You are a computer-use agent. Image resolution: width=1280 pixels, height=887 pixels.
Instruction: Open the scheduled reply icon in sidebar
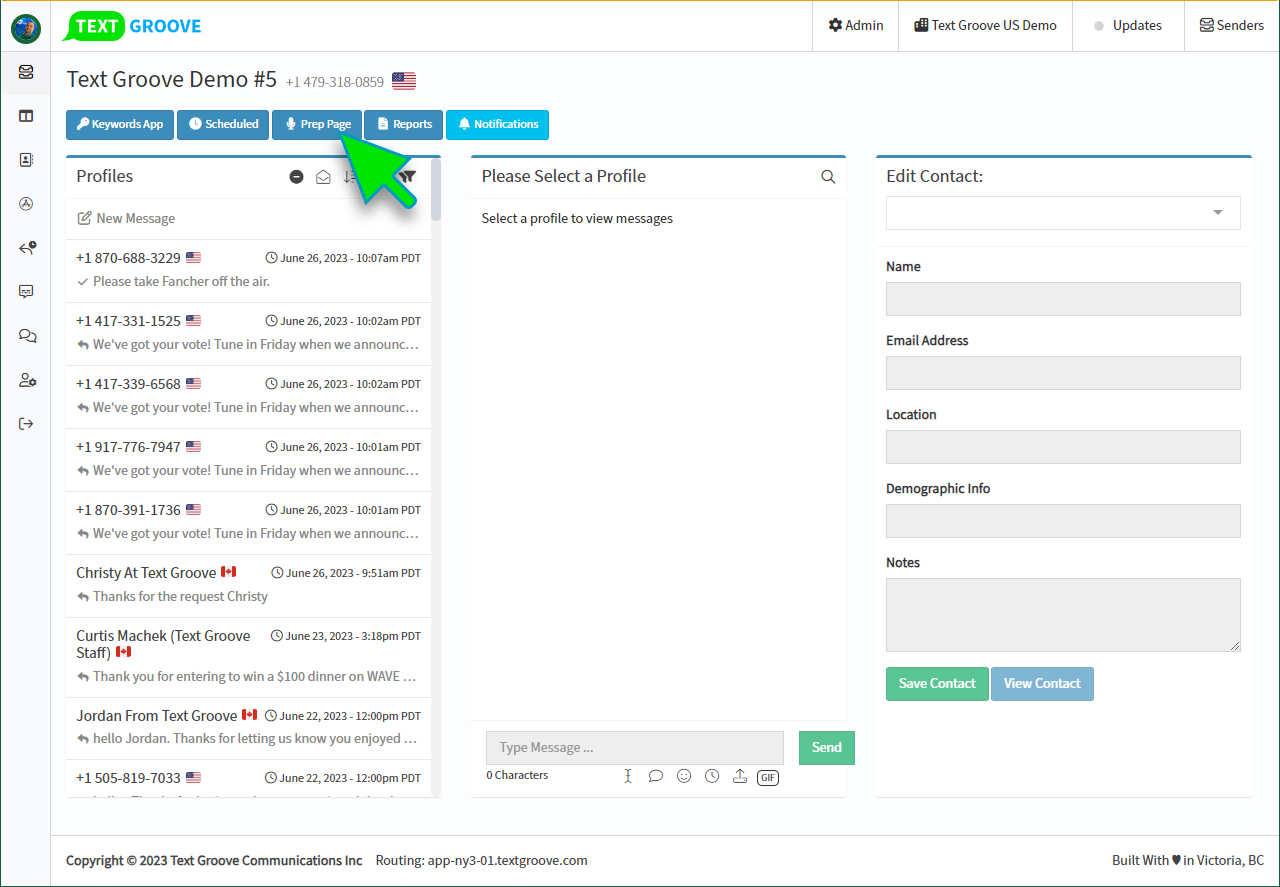[x=27, y=248]
